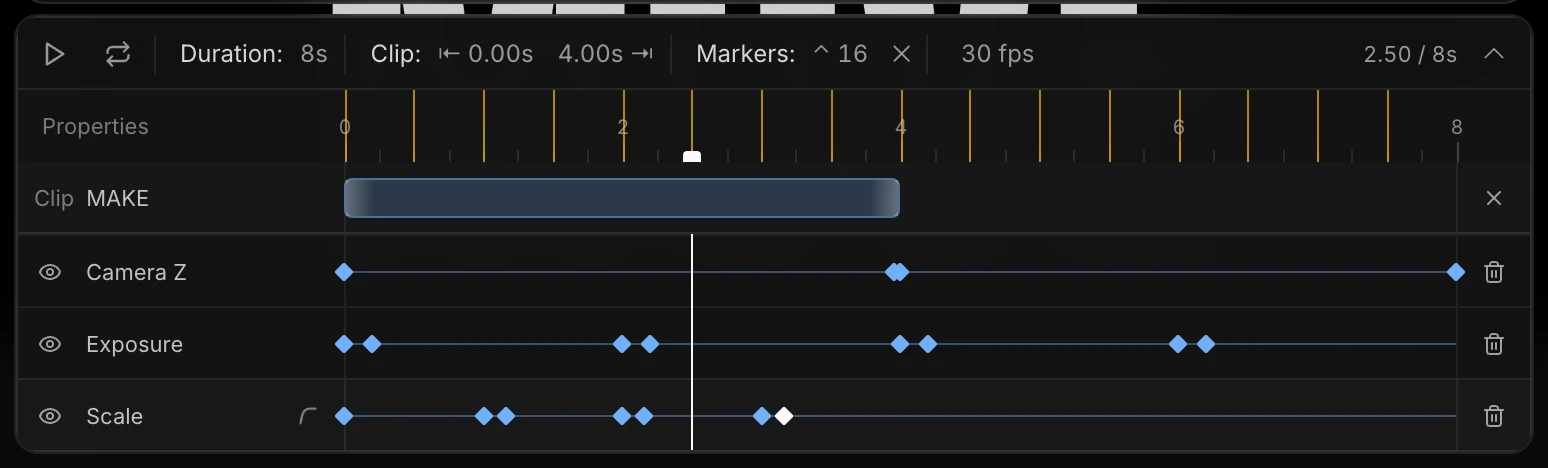This screenshot has height=468, width=1548.
Task: Start playback with the play icon
Action: click(55, 54)
